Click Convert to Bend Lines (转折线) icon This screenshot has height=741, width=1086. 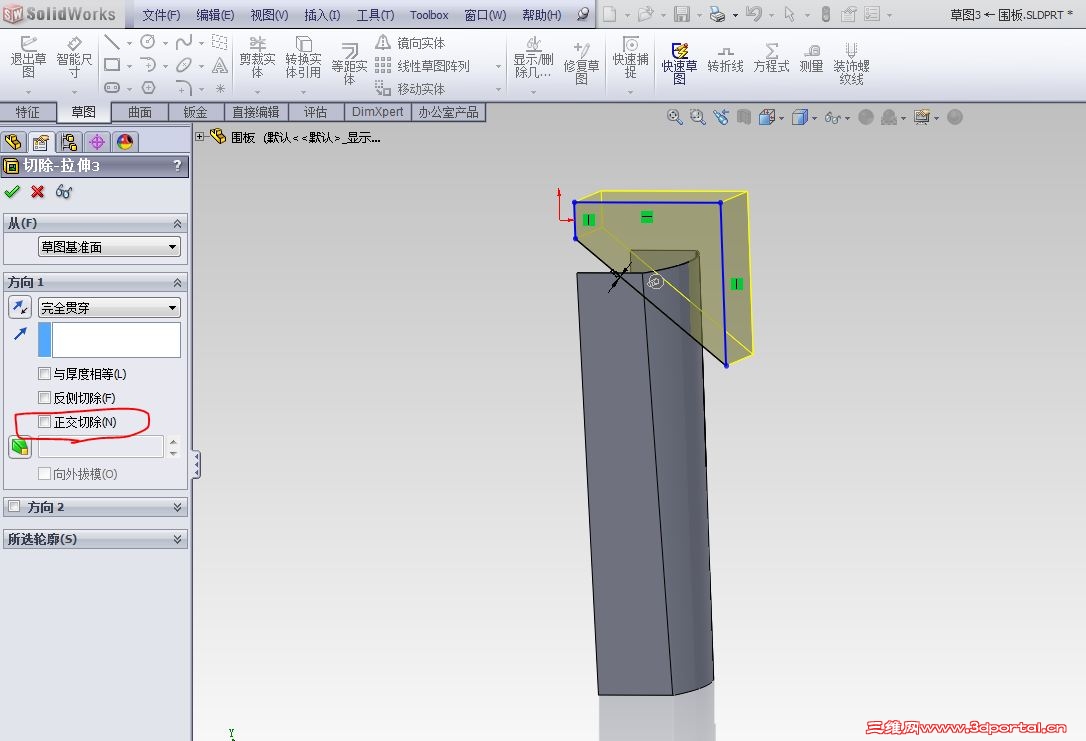[x=725, y=59]
